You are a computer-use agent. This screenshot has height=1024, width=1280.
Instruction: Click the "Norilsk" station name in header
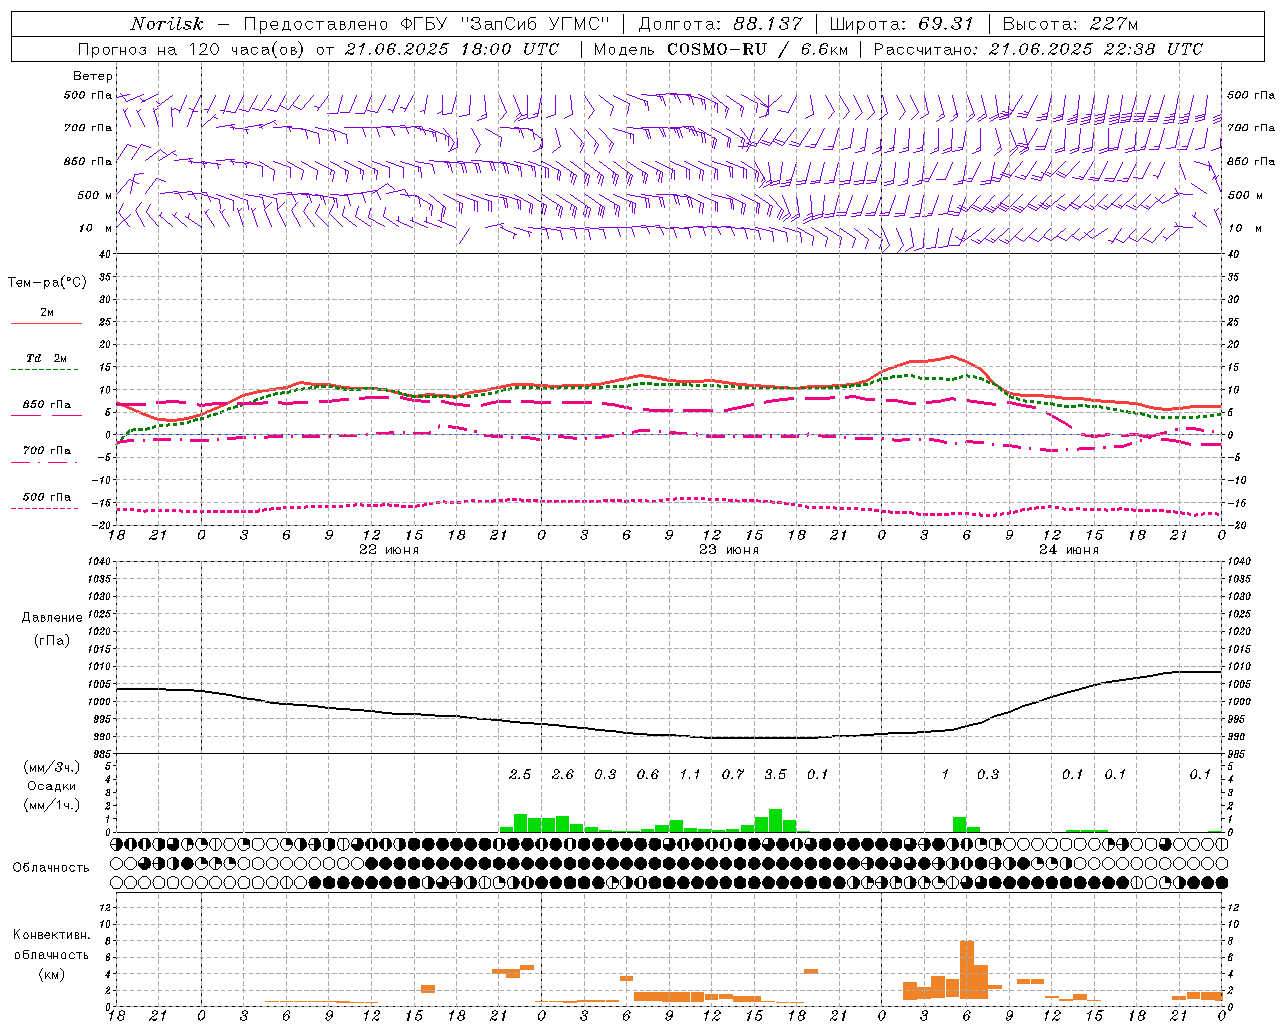pyautogui.click(x=167, y=24)
